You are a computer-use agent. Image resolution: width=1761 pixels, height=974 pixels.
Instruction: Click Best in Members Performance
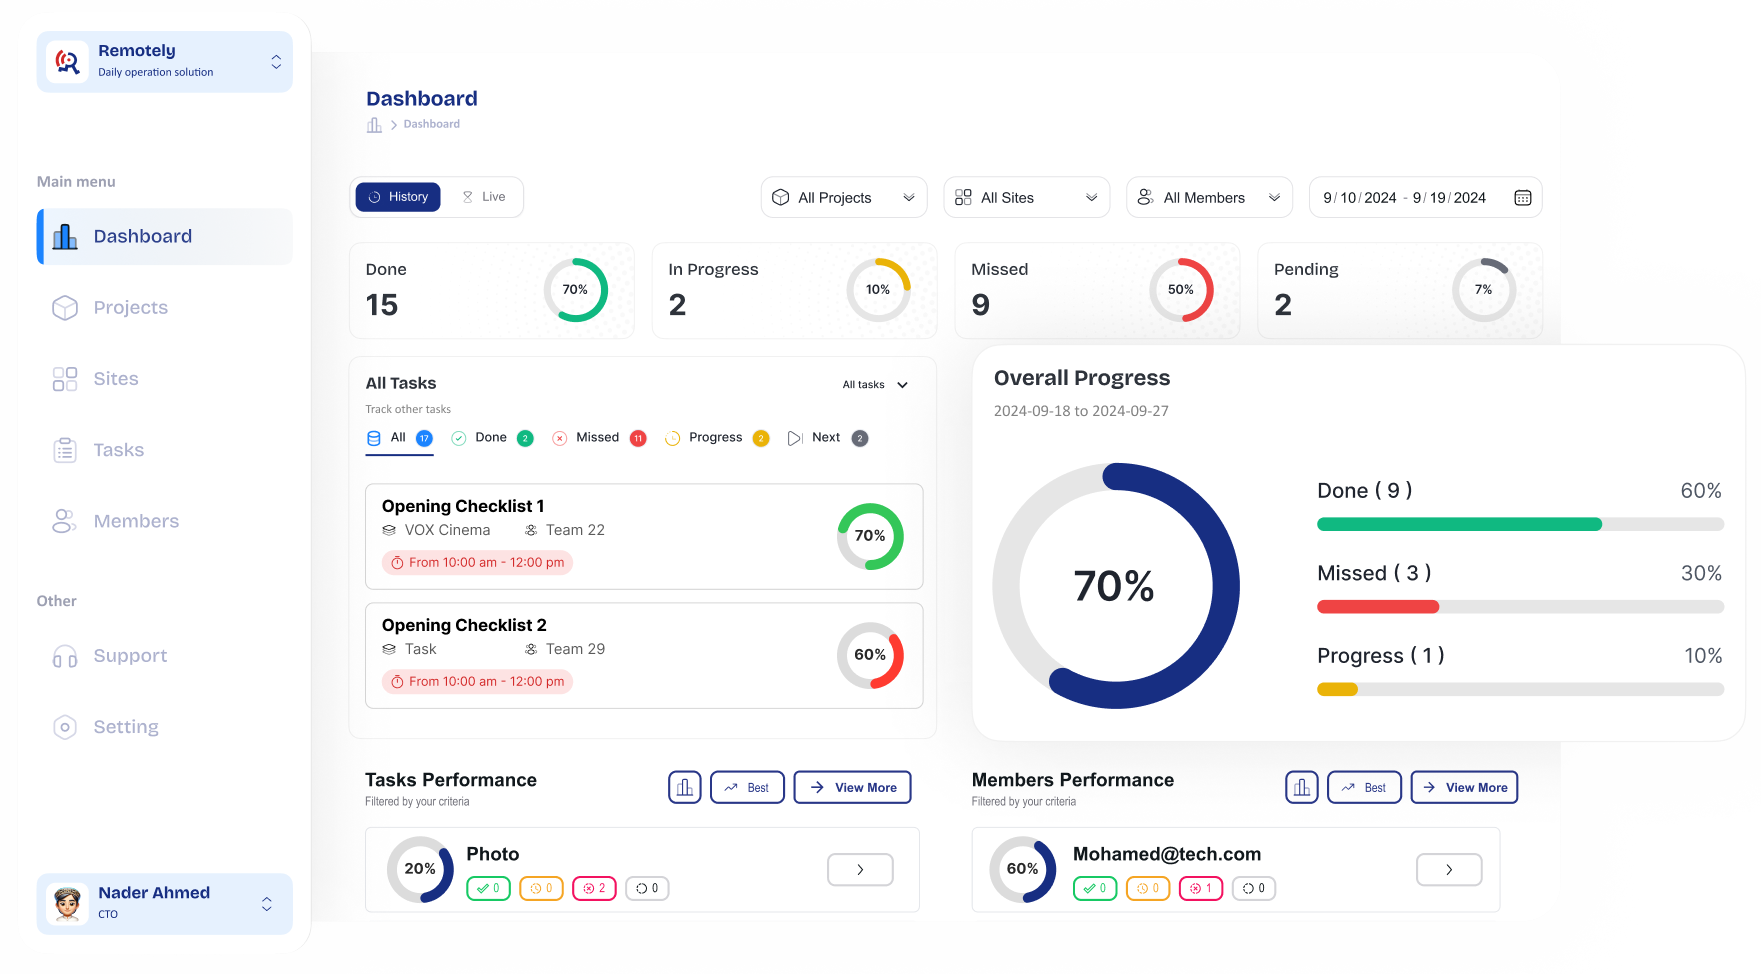tap(1364, 788)
